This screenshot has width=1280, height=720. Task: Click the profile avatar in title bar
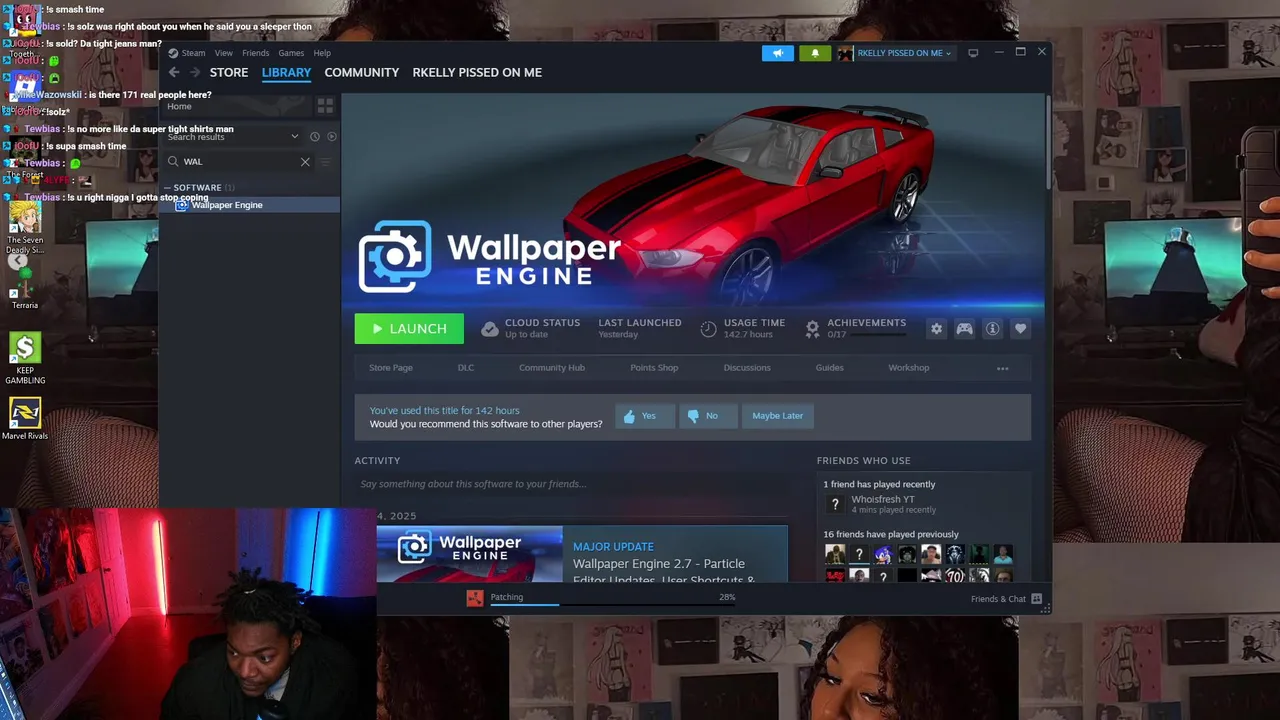(x=845, y=53)
